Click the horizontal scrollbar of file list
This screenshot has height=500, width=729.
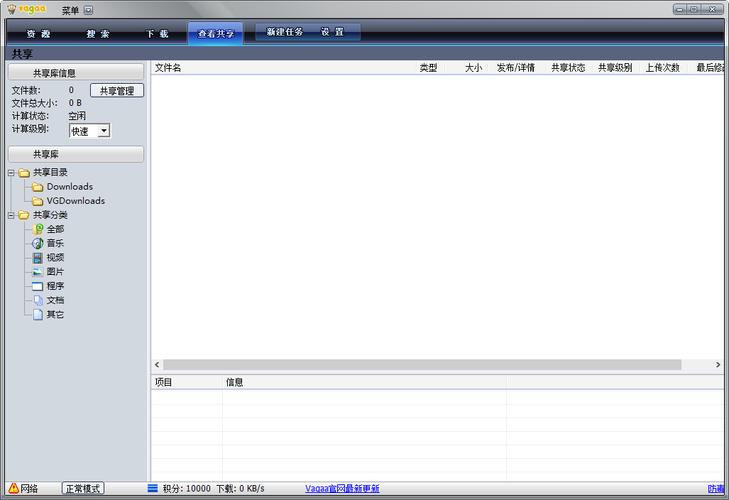(420, 365)
